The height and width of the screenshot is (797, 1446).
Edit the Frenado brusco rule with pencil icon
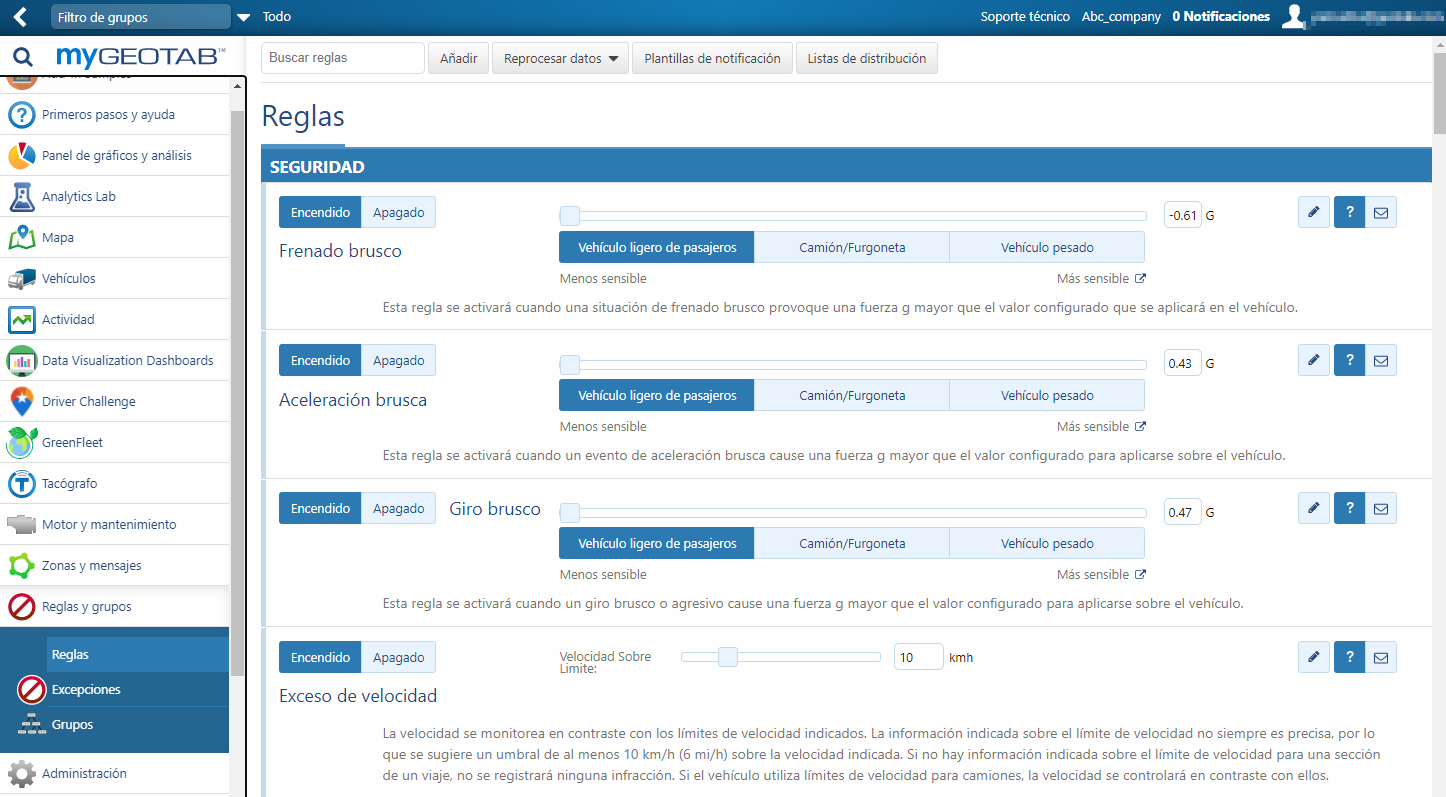(1313, 212)
